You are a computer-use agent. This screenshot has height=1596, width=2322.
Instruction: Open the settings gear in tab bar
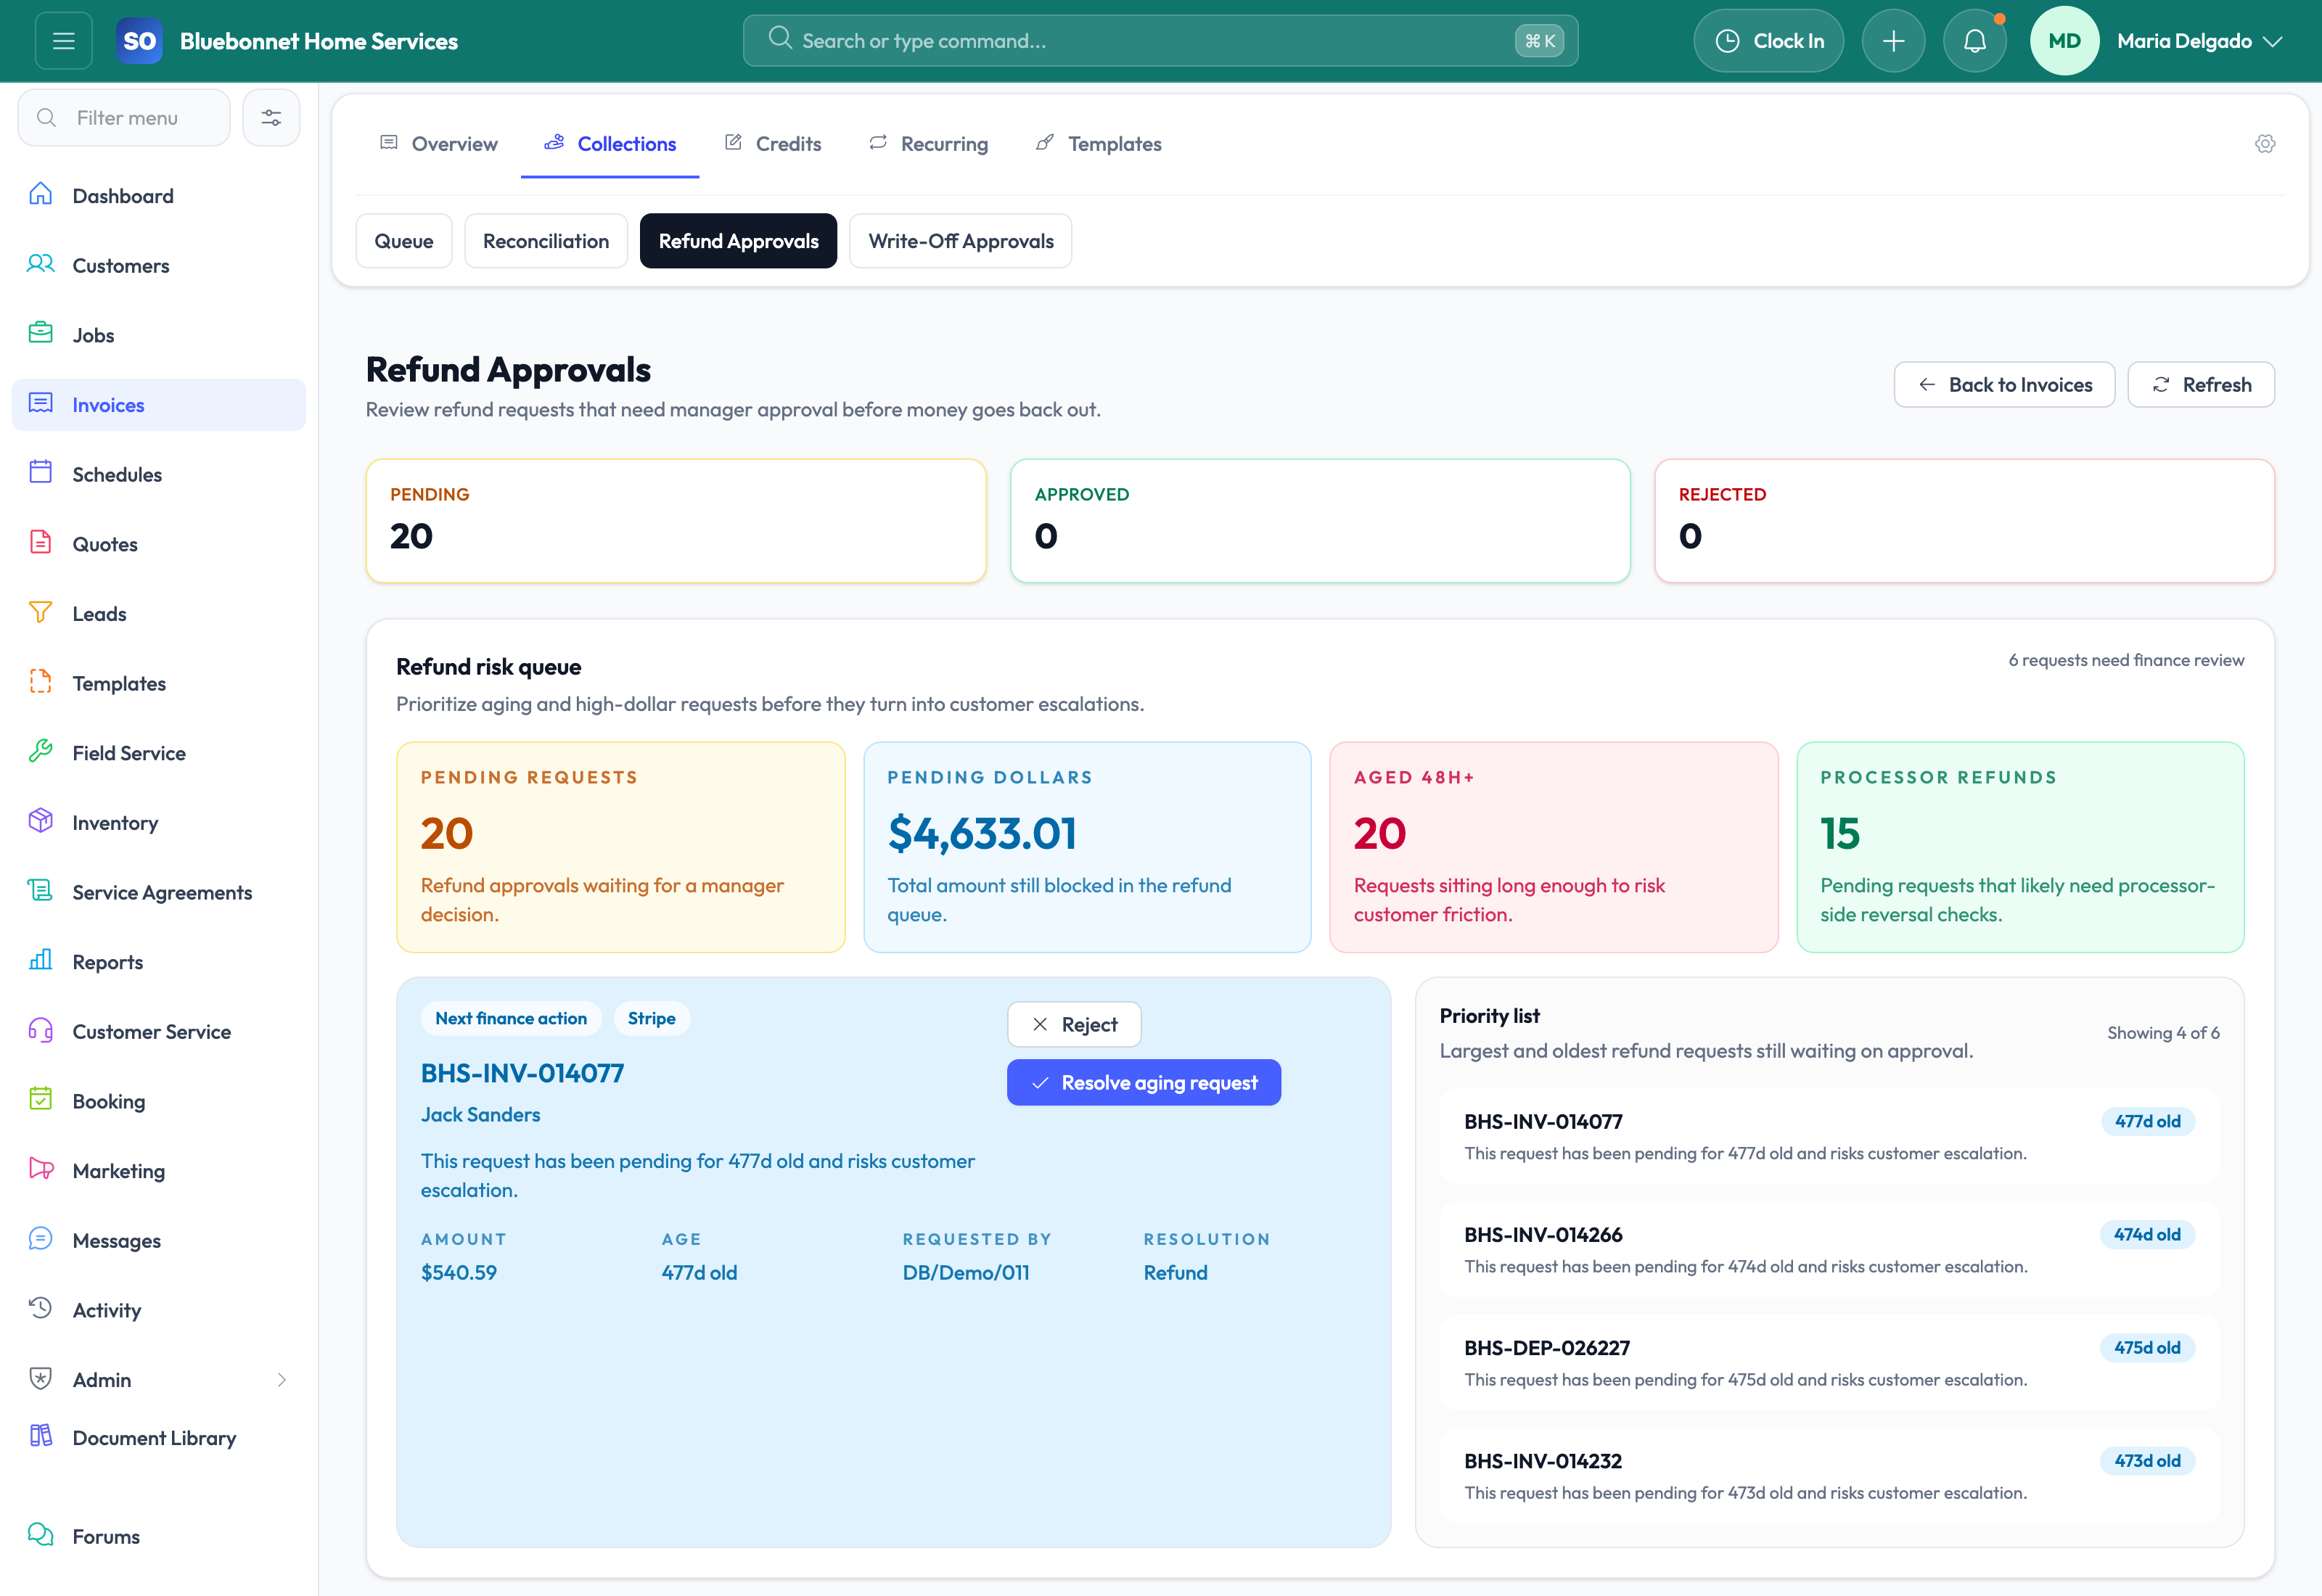coord(2265,144)
